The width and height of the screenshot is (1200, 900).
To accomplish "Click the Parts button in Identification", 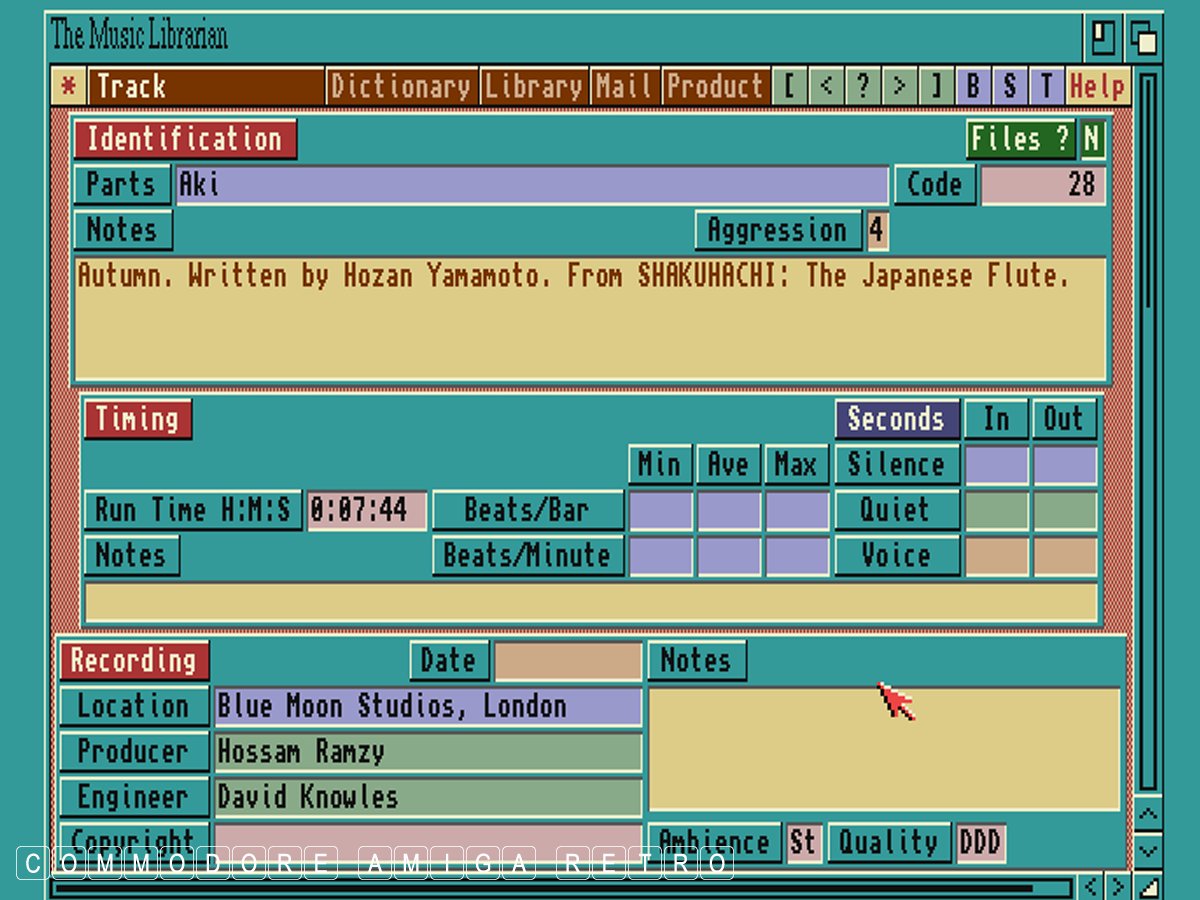I will click(121, 185).
